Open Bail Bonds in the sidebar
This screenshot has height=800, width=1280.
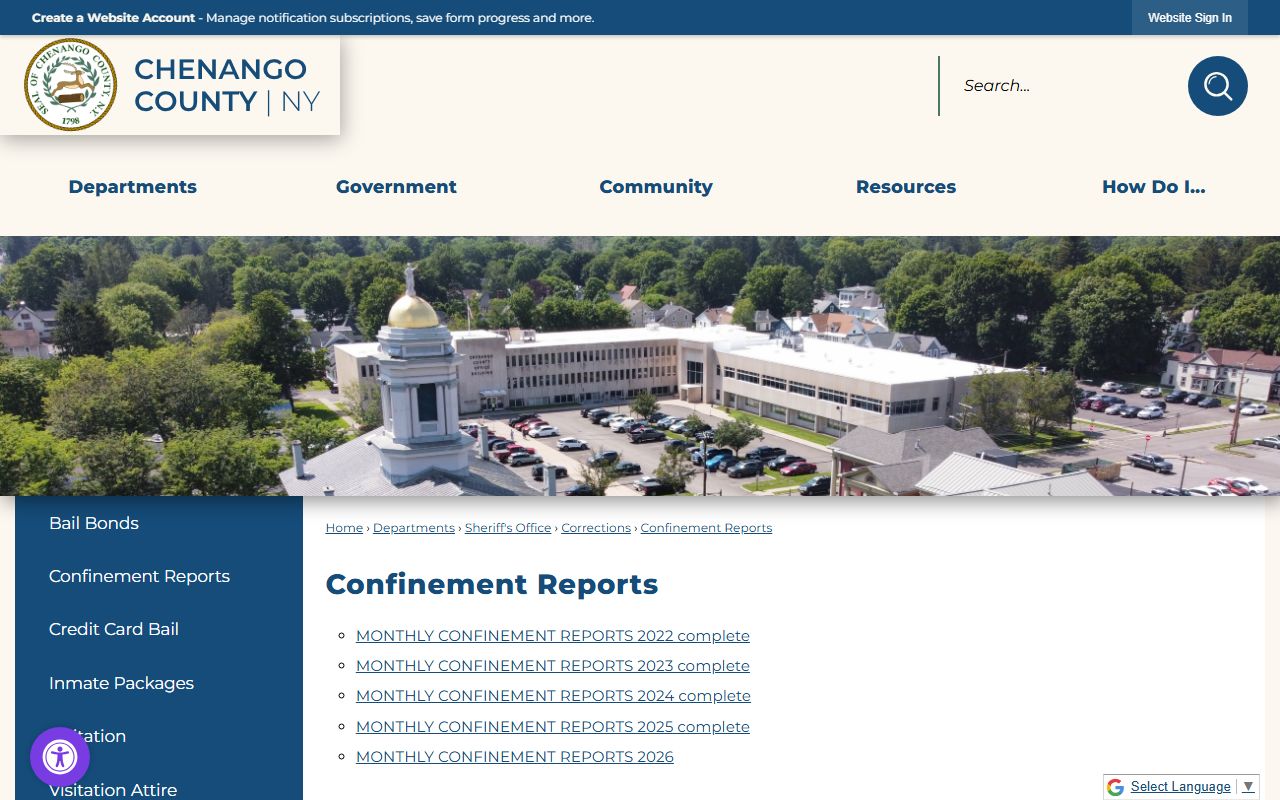pyautogui.click(x=94, y=523)
